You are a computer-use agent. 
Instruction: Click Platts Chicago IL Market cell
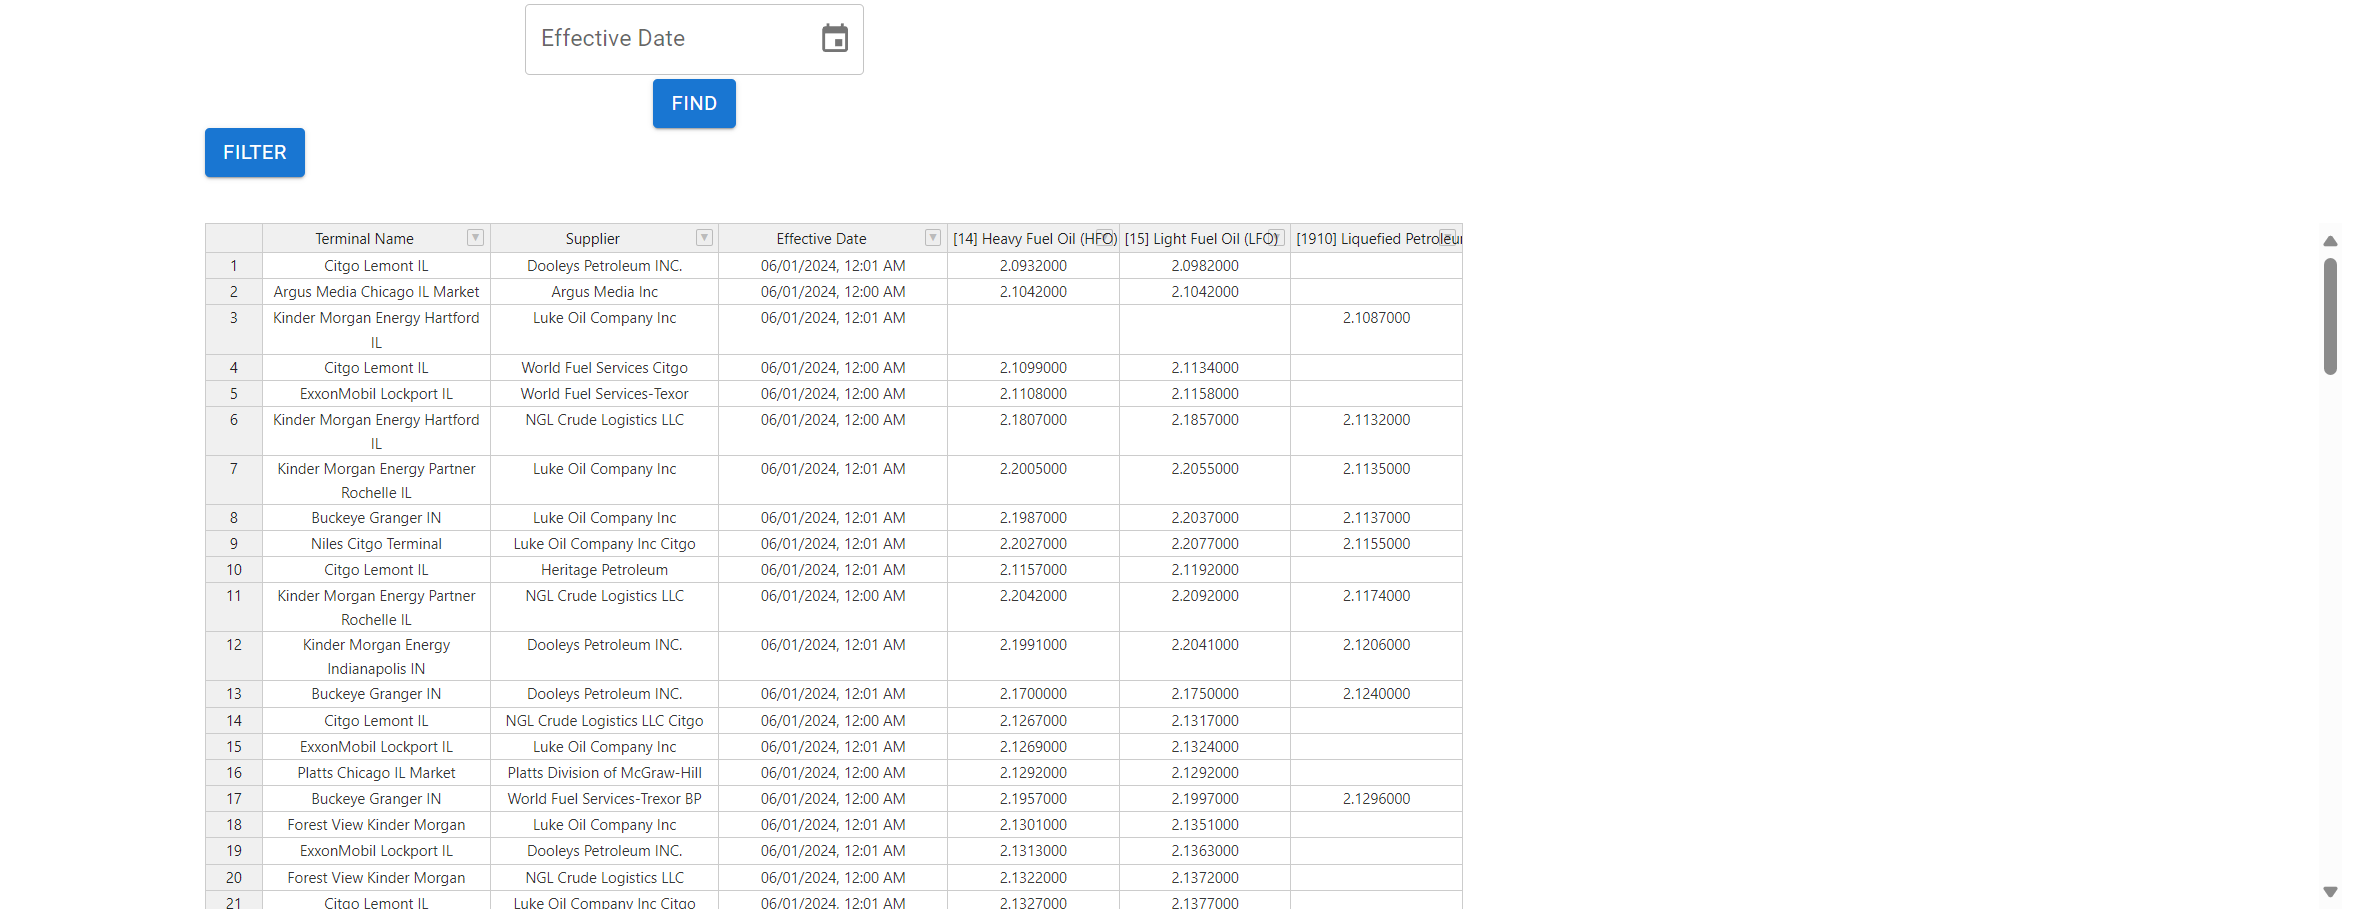(x=376, y=773)
